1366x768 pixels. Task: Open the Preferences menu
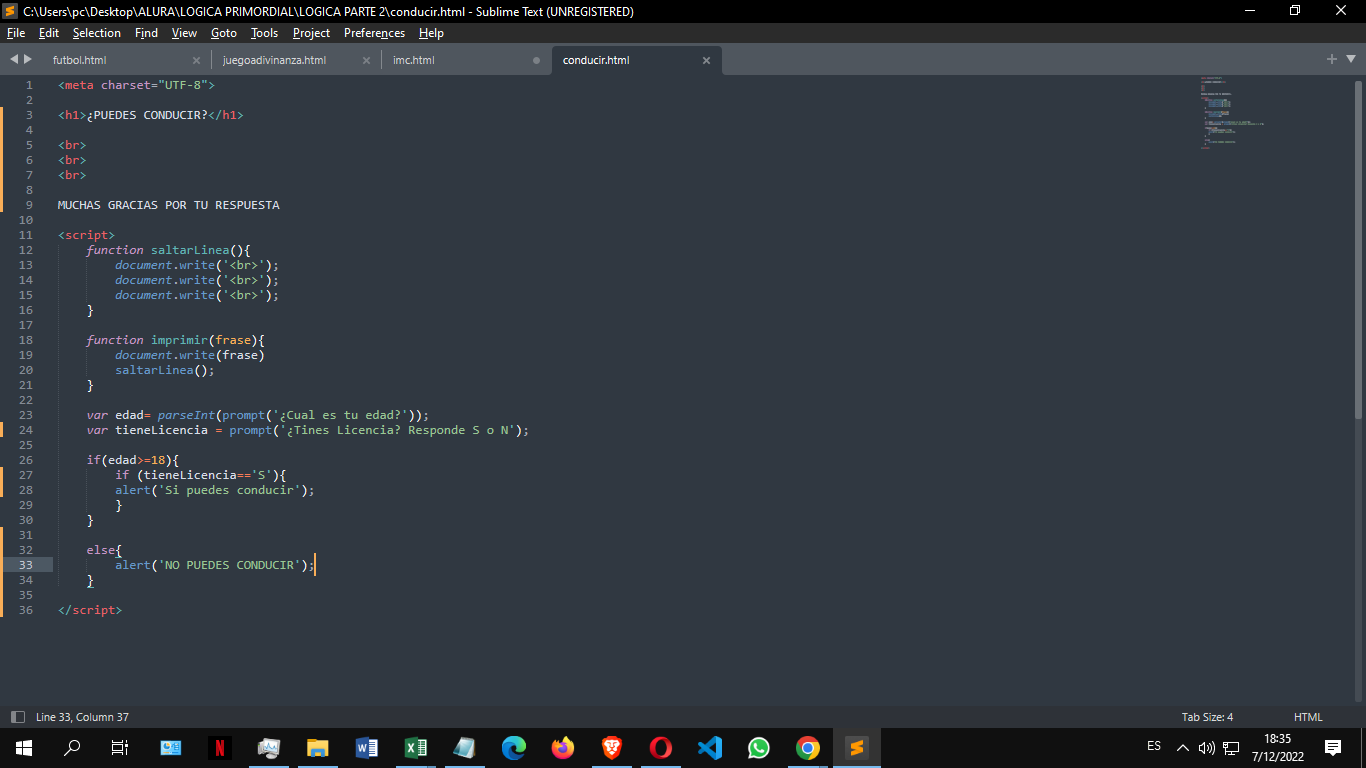pos(374,33)
